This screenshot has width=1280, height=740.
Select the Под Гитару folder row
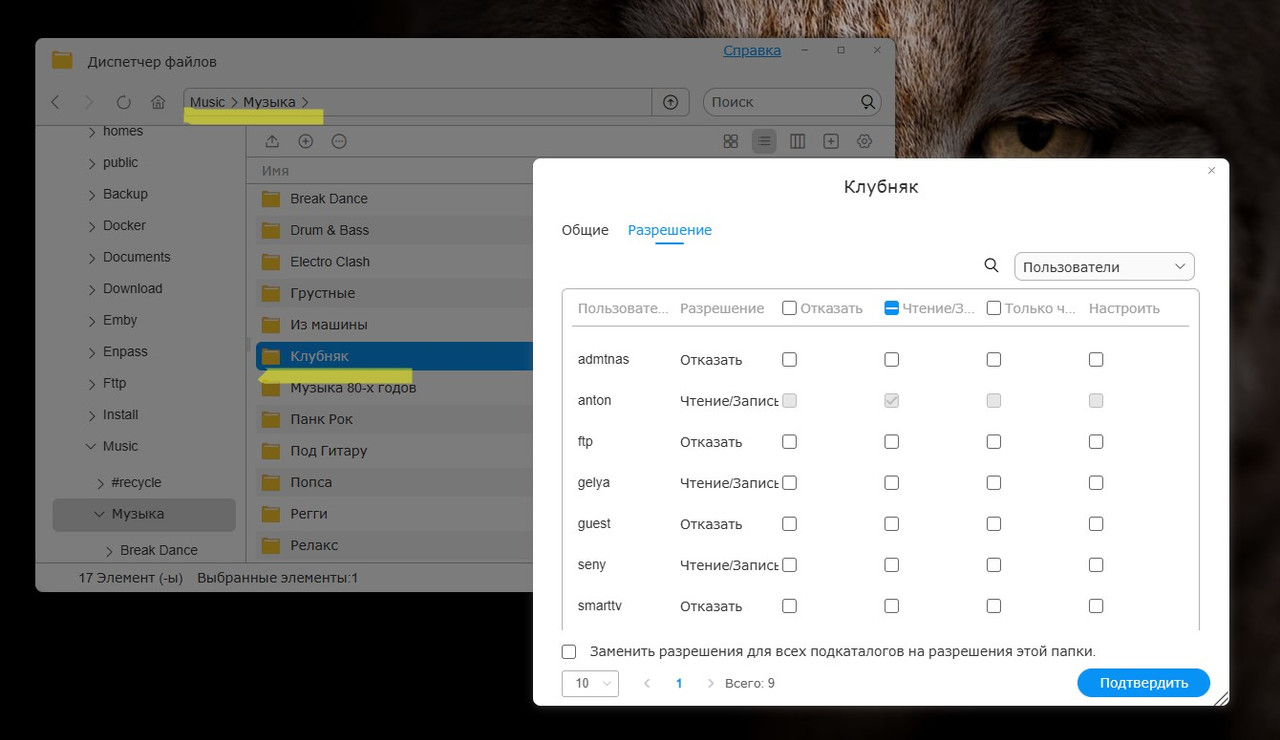(395, 451)
